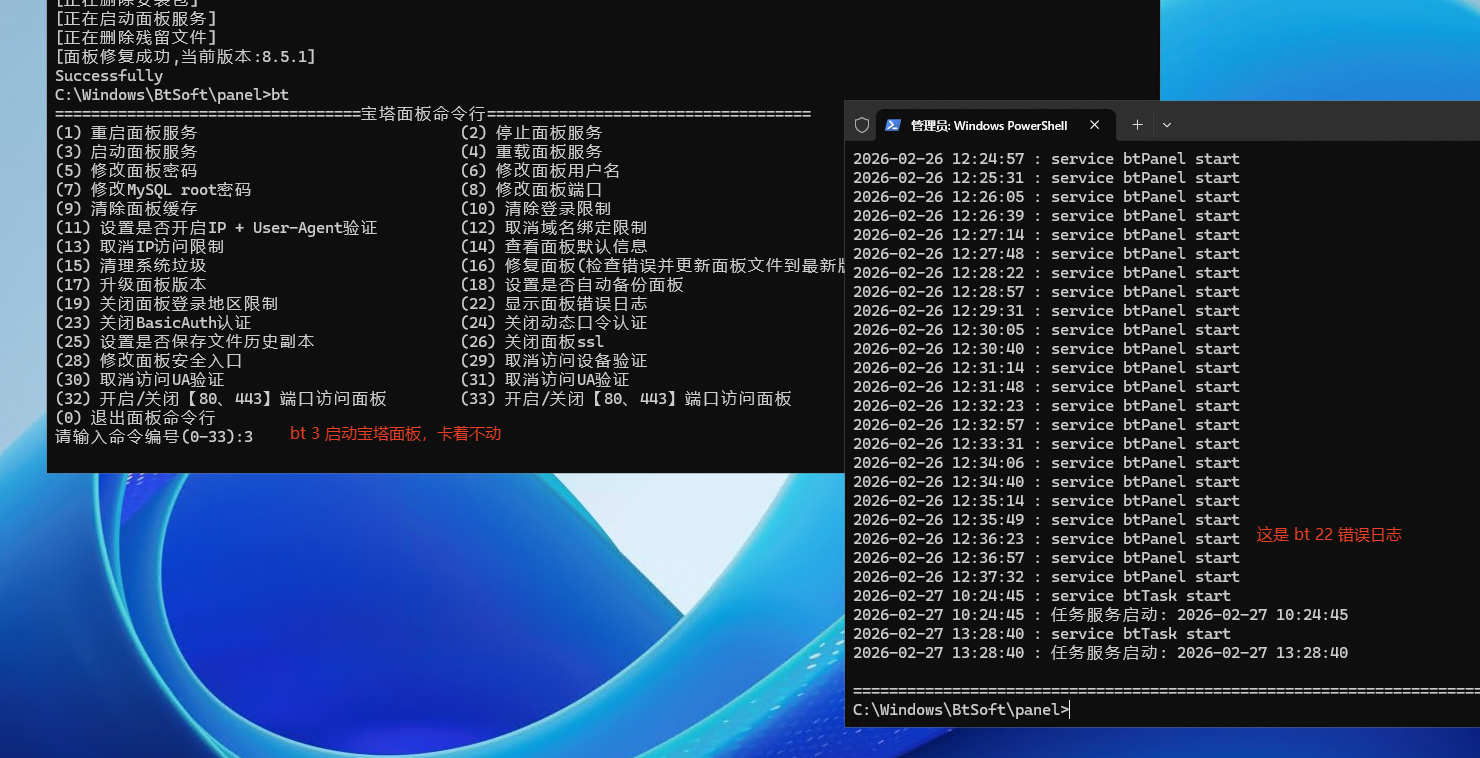Image resolution: width=1480 pixels, height=758 pixels.
Task: Open a new tab via the plus icon
Action: 1137,125
